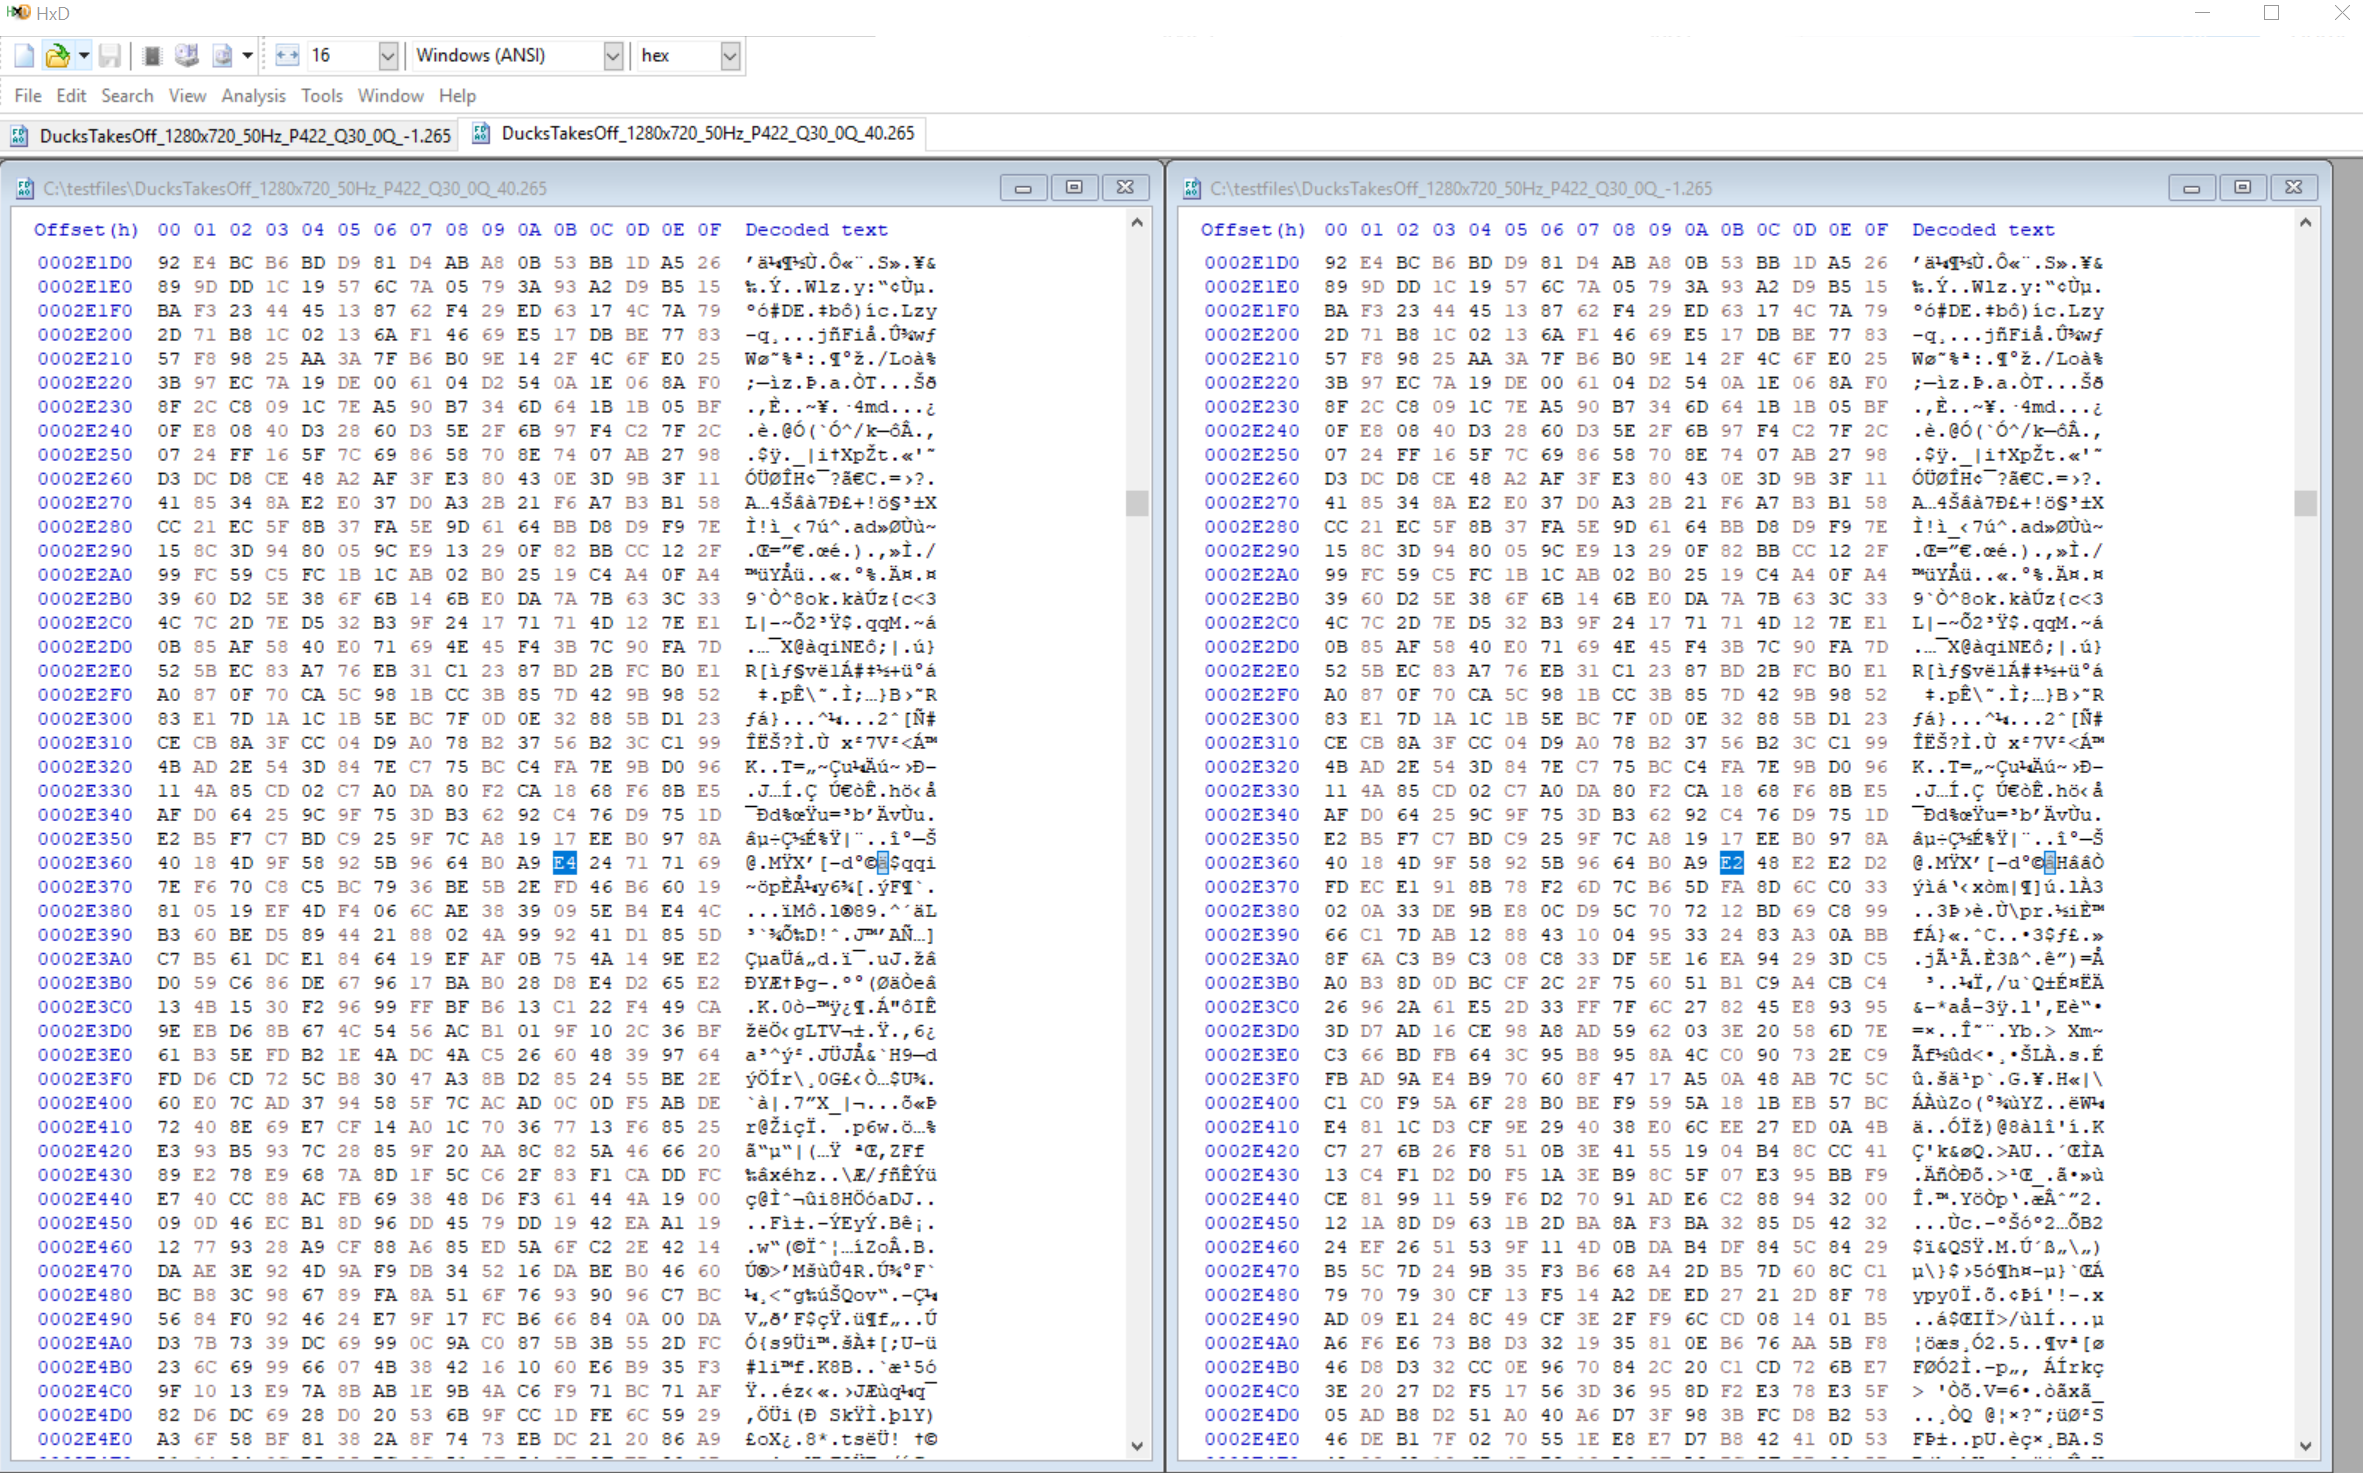Click the adjust bytes-per-row width icon
The width and height of the screenshot is (2363, 1473).
pyautogui.click(x=287, y=56)
